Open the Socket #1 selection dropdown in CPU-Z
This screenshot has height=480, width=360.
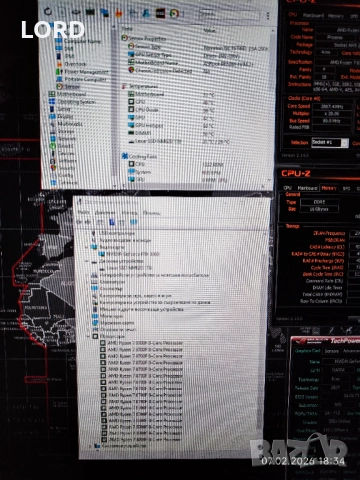pos(330,143)
